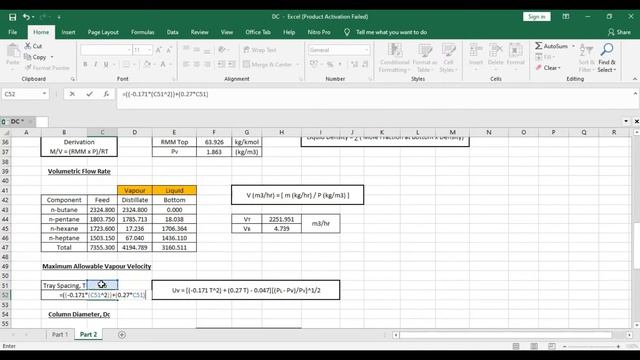The width and height of the screenshot is (640, 360).
Task: Open the AutoSum dropdown arrow
Action: [573, 46]
